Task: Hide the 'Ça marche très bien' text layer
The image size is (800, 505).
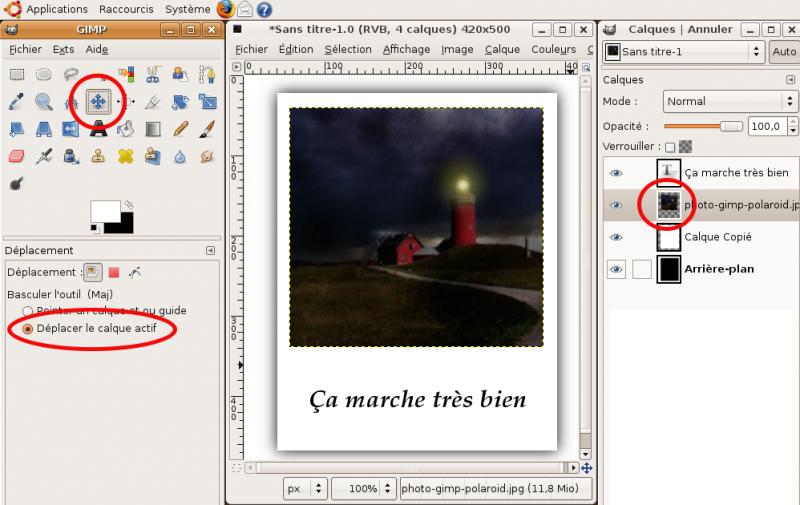Action: click(x=616, y=173)
